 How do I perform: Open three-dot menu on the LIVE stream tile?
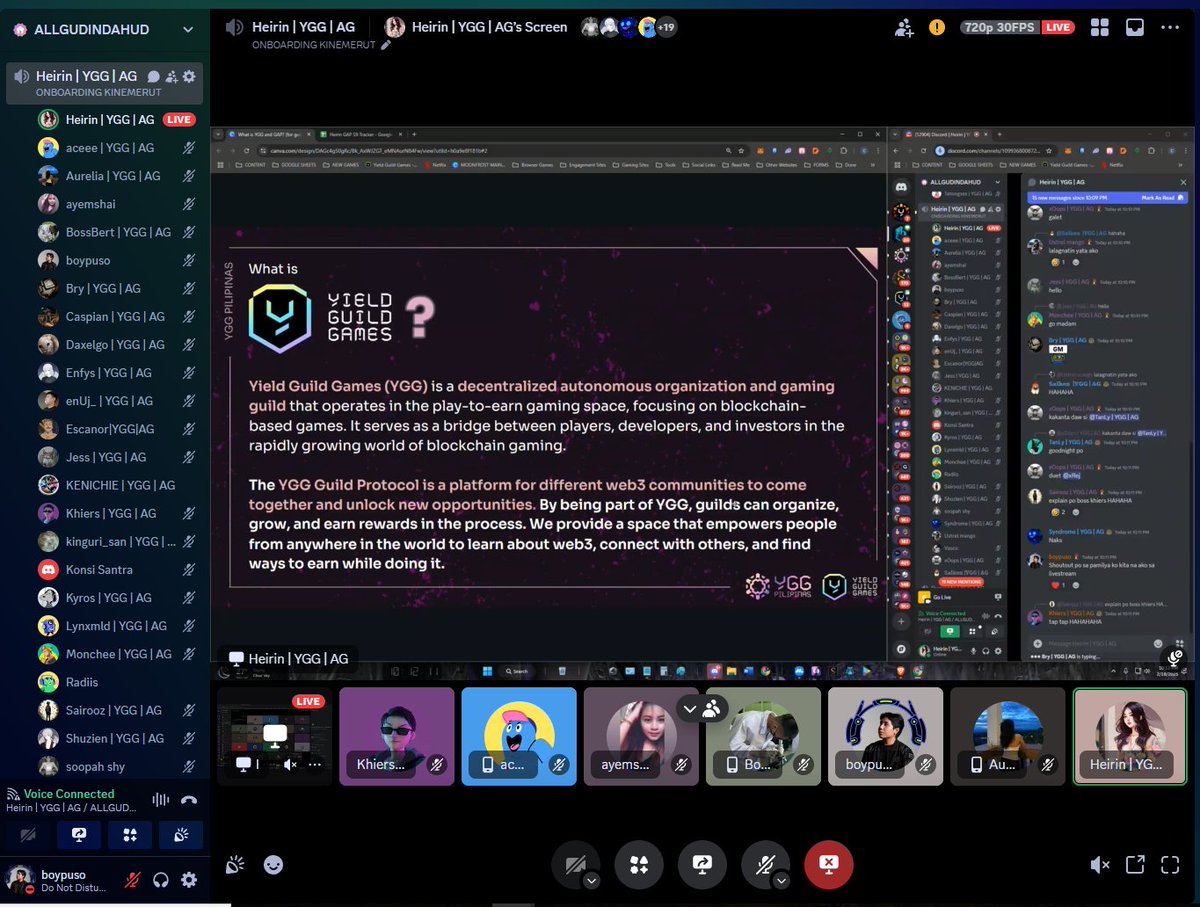(x=315, y=765)
